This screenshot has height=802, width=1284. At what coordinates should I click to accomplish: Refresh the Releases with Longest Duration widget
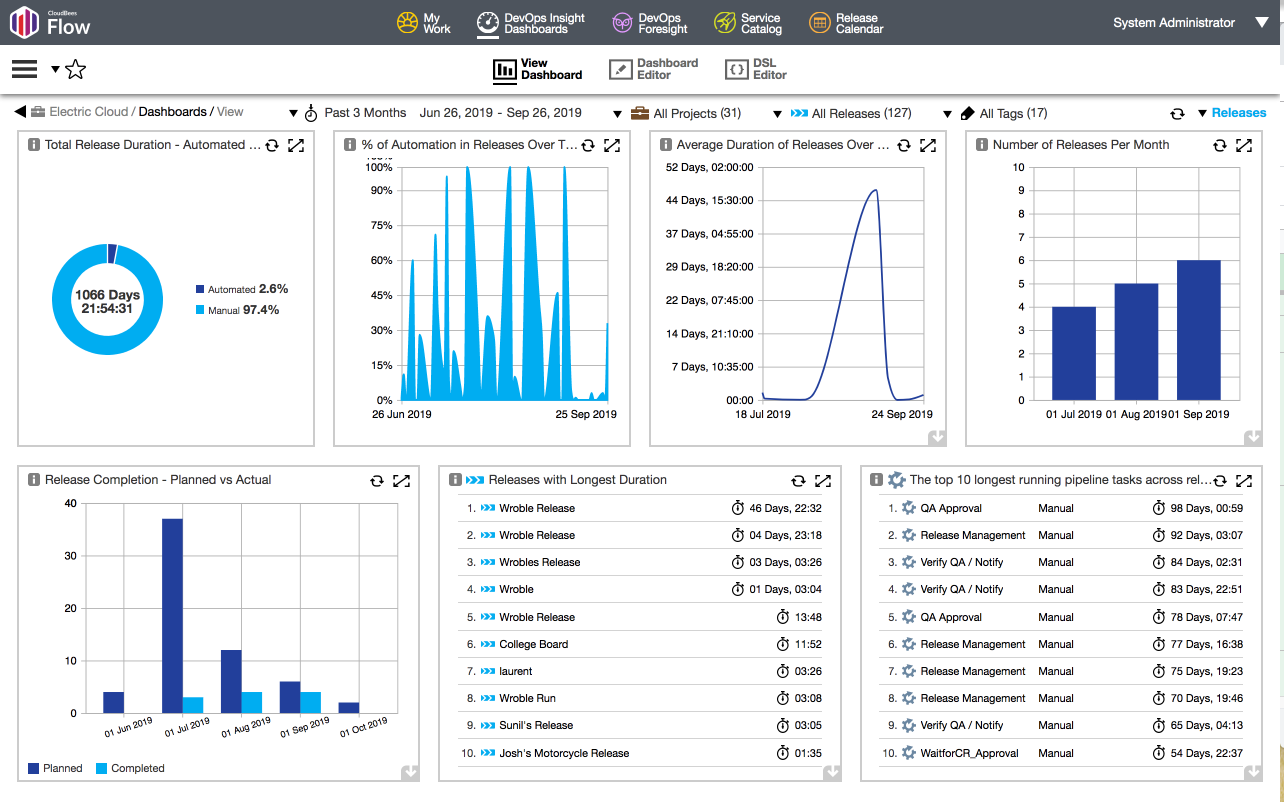pyautogui.click(x=798, y=480)
